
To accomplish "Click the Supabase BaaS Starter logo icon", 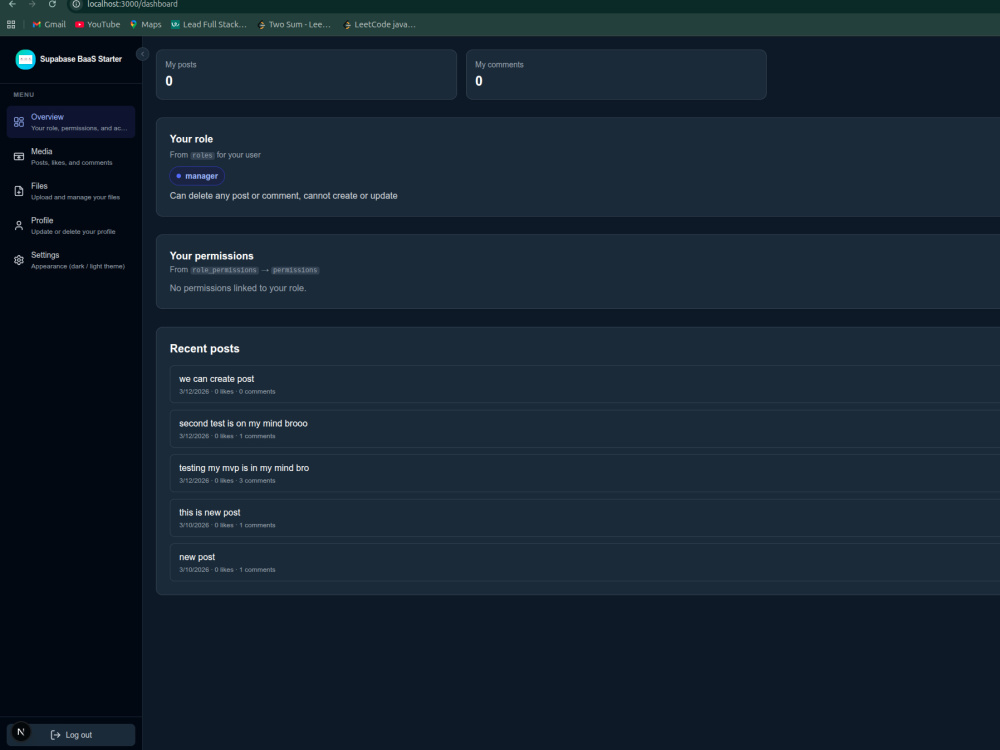I will 26,59.
